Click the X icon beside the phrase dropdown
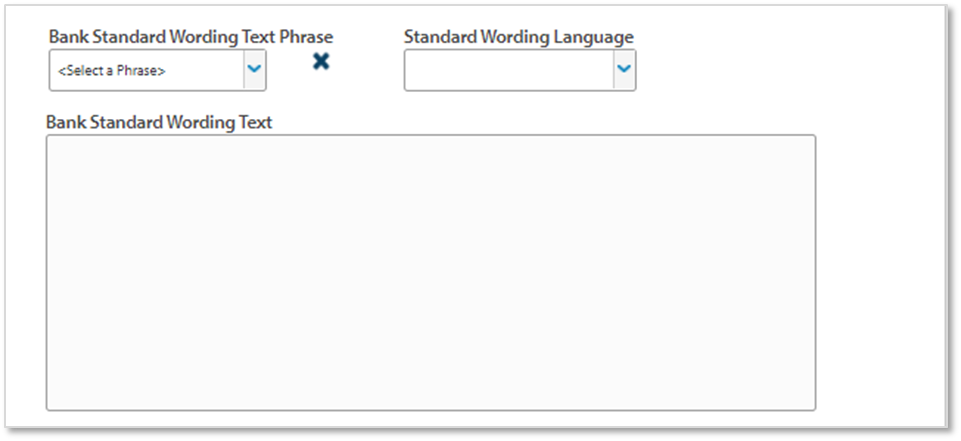This screenshot has width=961, height=441. pos(321,62)
